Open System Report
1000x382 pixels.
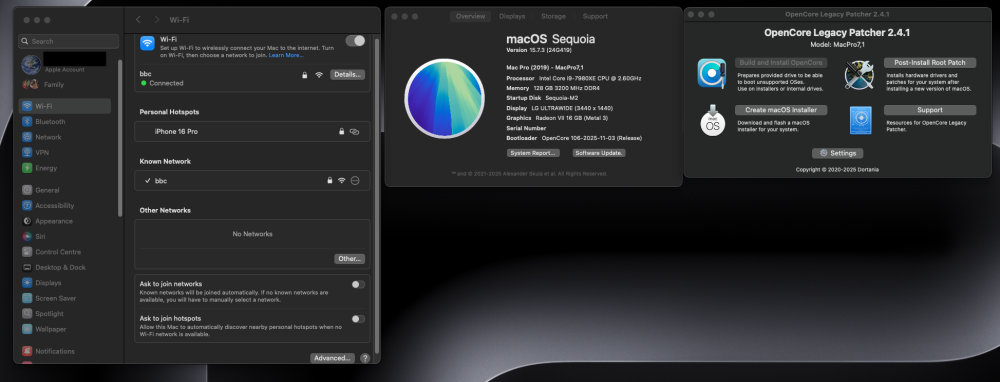click(533, 153)
